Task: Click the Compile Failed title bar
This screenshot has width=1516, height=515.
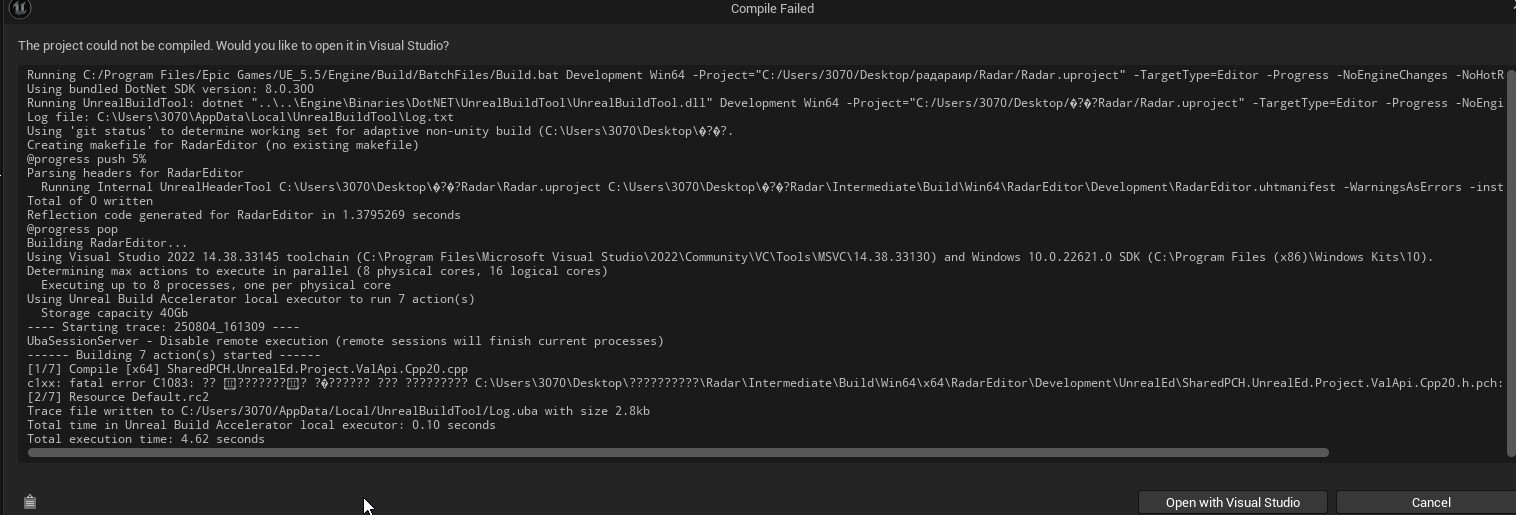Action: point(772,9)
